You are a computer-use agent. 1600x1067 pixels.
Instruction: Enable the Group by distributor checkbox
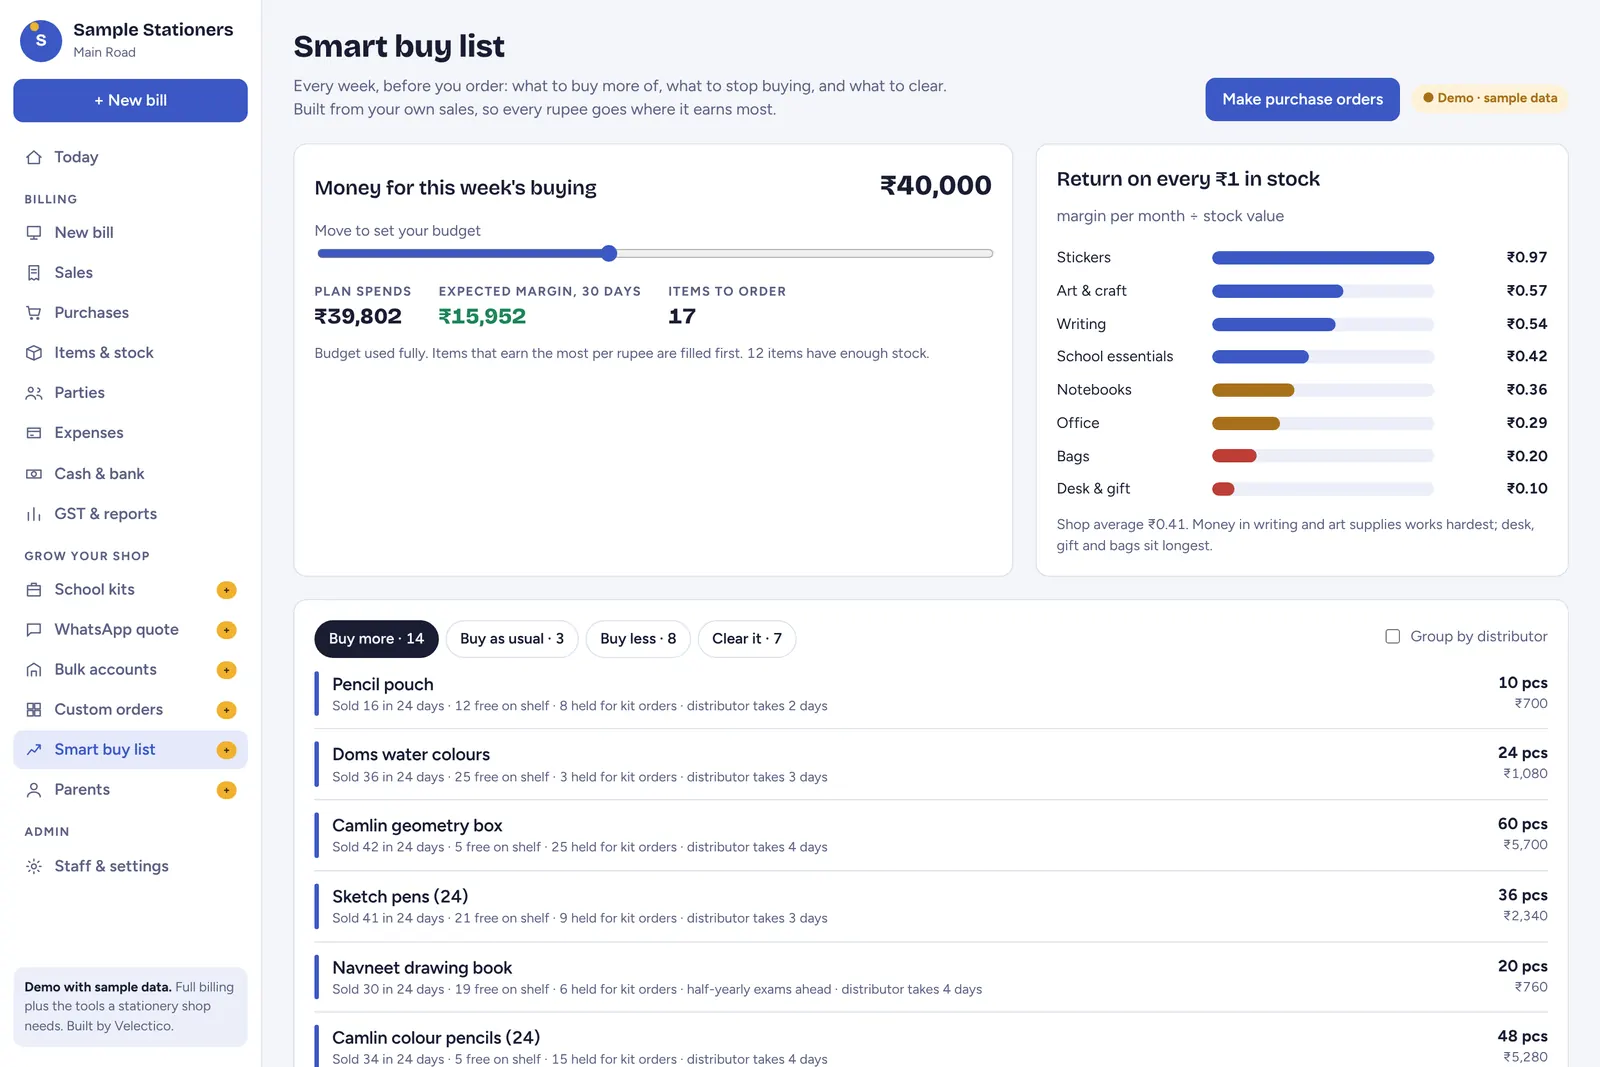(x=1392, y=636)
